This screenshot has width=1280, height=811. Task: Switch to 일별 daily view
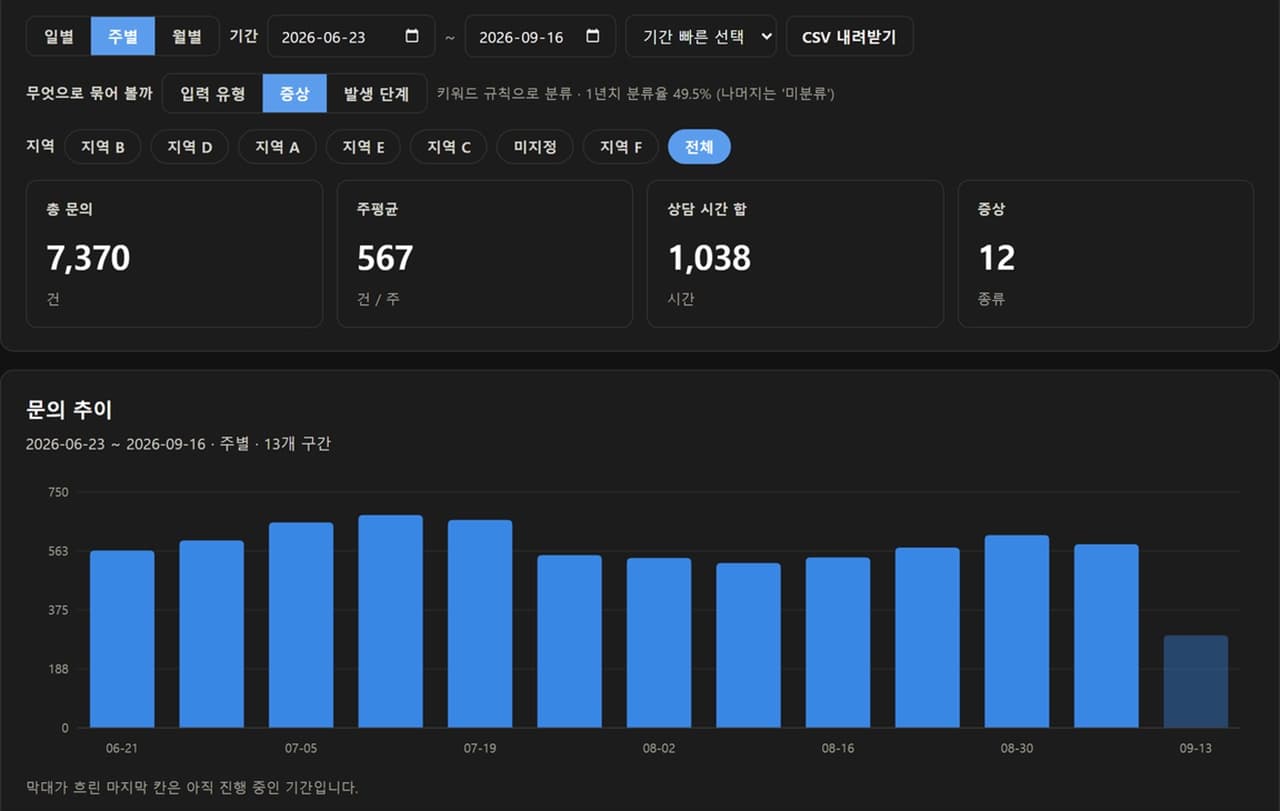coord(59,37)
